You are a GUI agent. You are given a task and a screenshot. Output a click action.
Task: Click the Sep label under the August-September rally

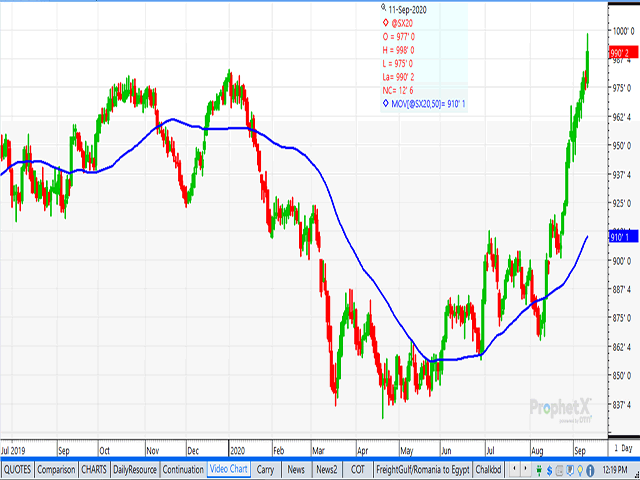[x=580, y=451]
